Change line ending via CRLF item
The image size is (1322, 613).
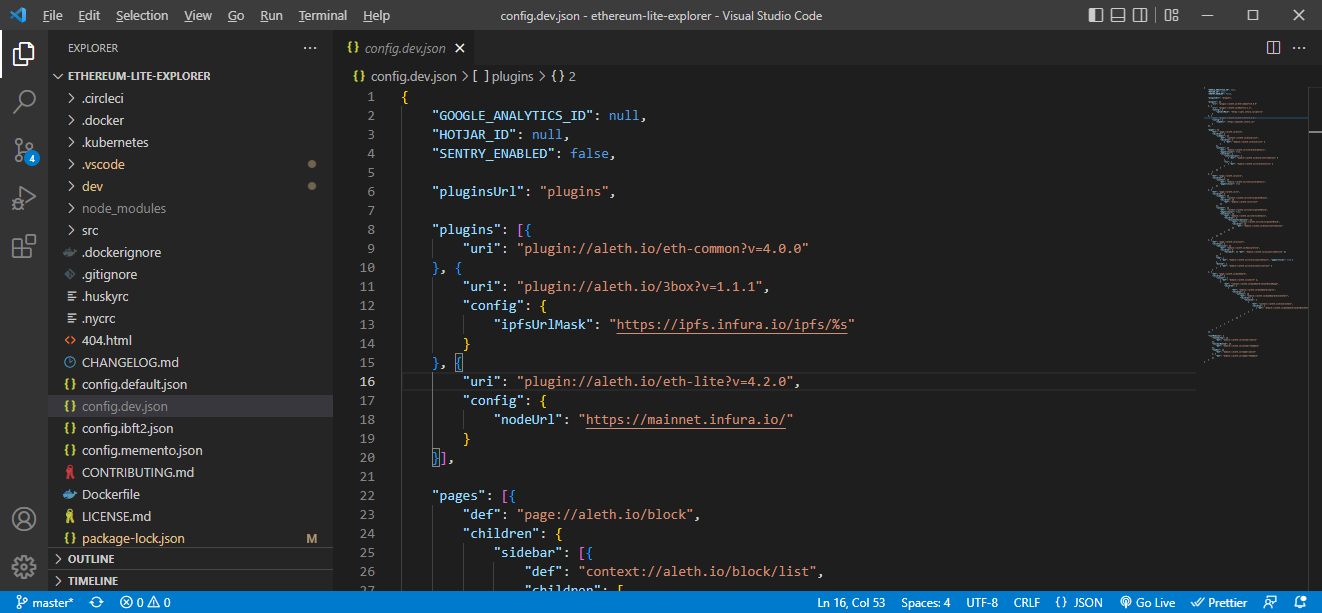click(x=1027, y=603)
